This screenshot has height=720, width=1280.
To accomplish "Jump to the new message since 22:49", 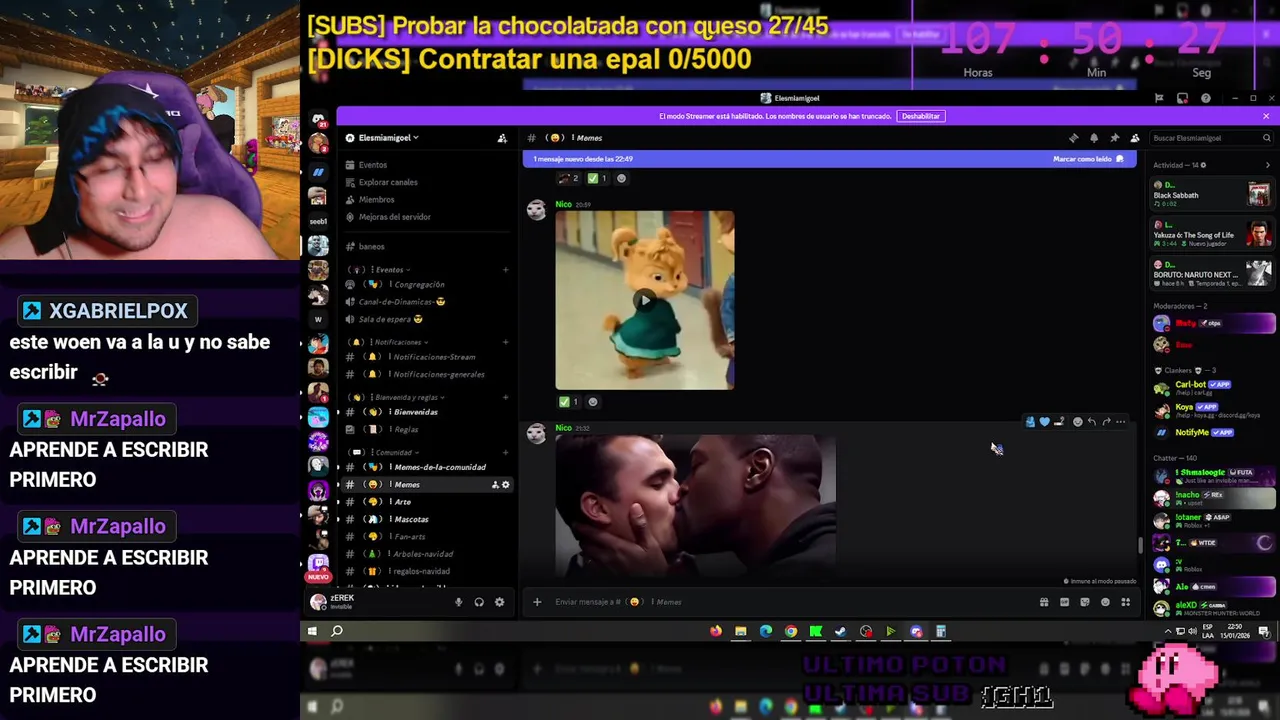I will click(583, 159).
